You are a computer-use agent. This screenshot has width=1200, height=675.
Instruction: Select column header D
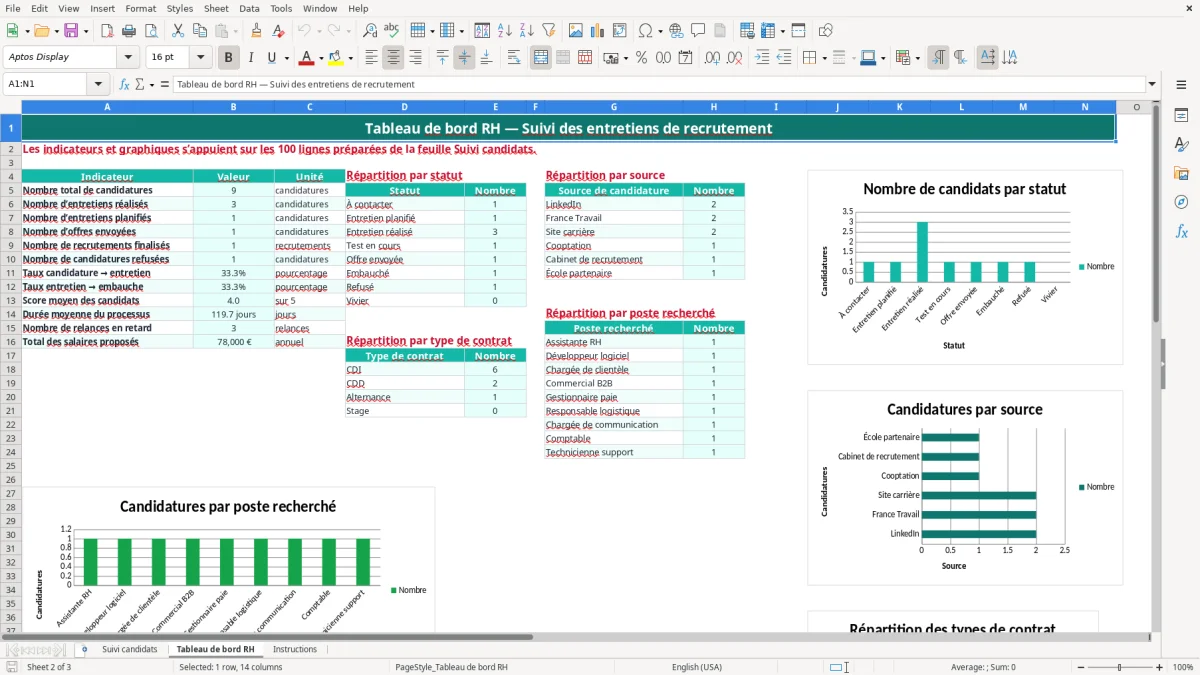click(x=405, y=107)
